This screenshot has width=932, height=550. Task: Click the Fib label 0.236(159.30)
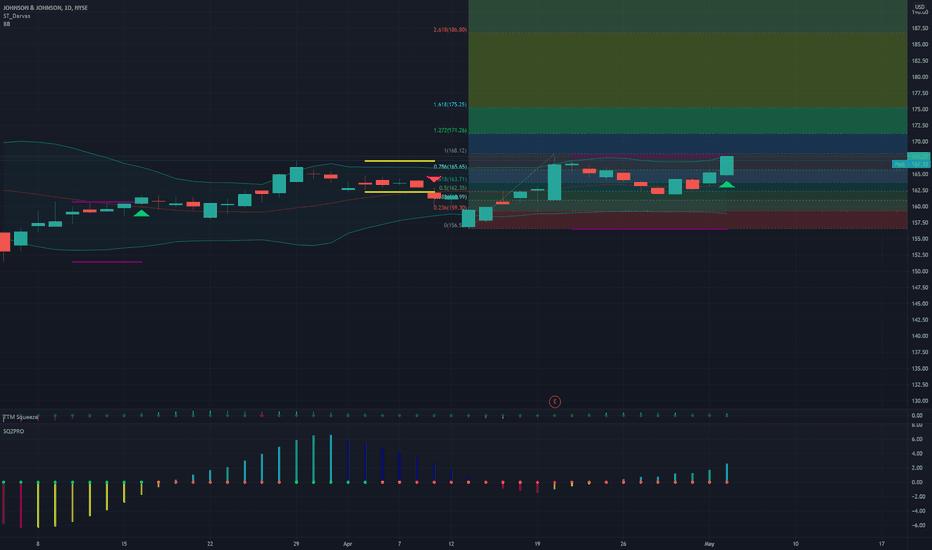pyautogui.click(x=450, y=208)
